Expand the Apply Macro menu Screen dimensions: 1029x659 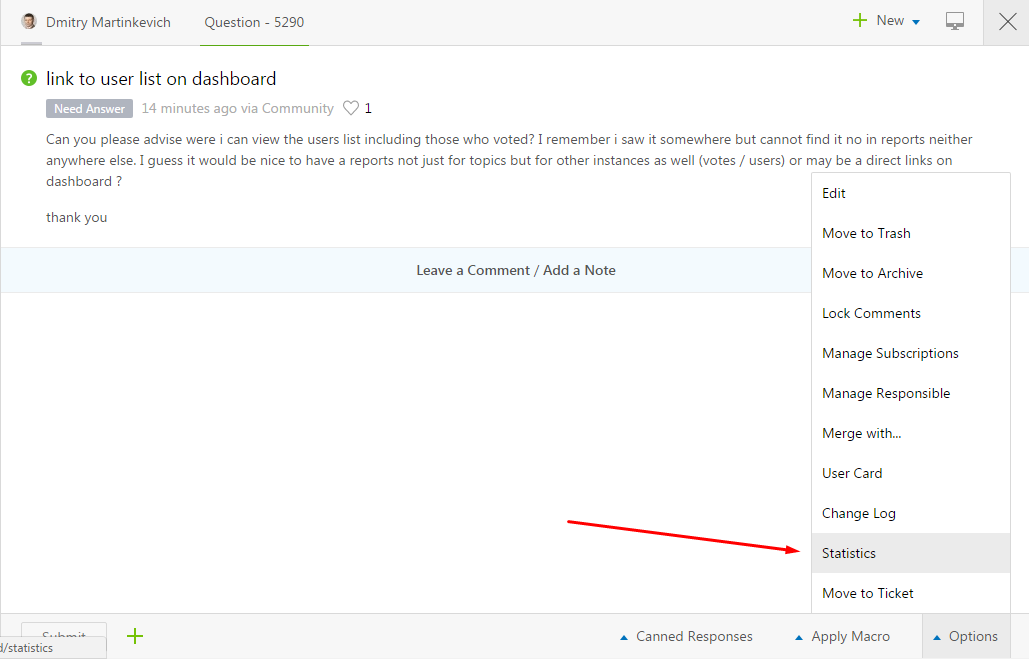[842, 636]
